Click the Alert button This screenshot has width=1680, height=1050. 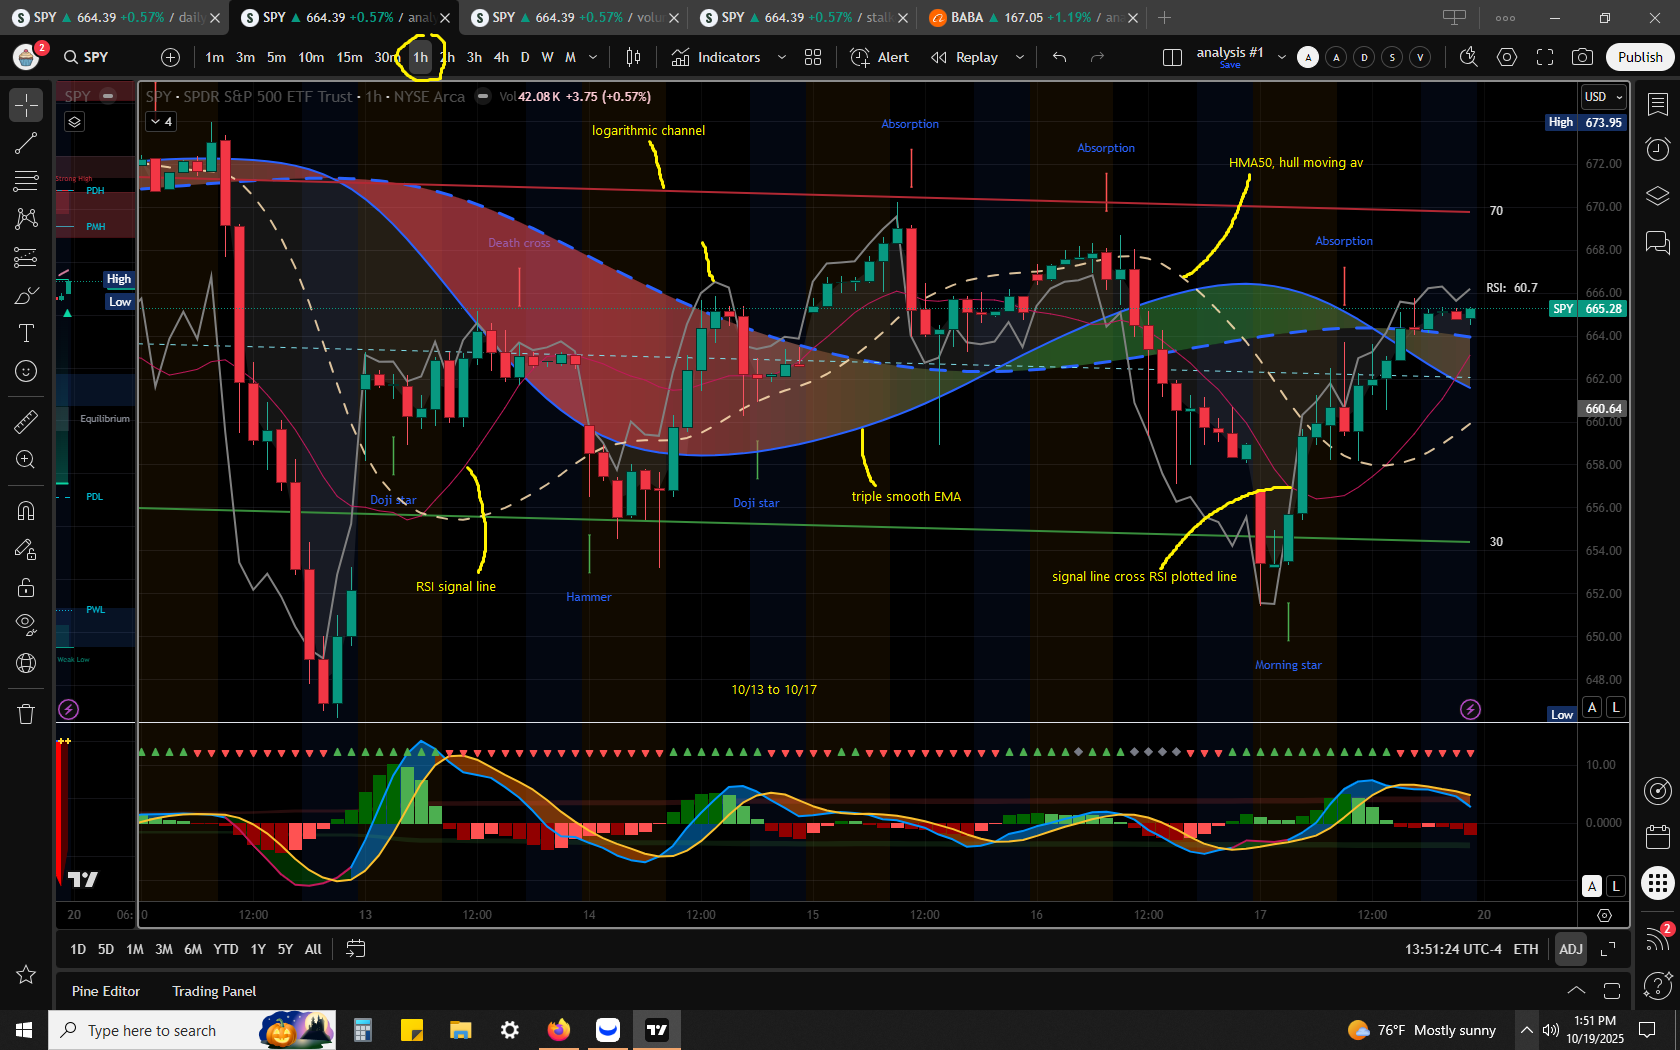[x=880, y=57]
